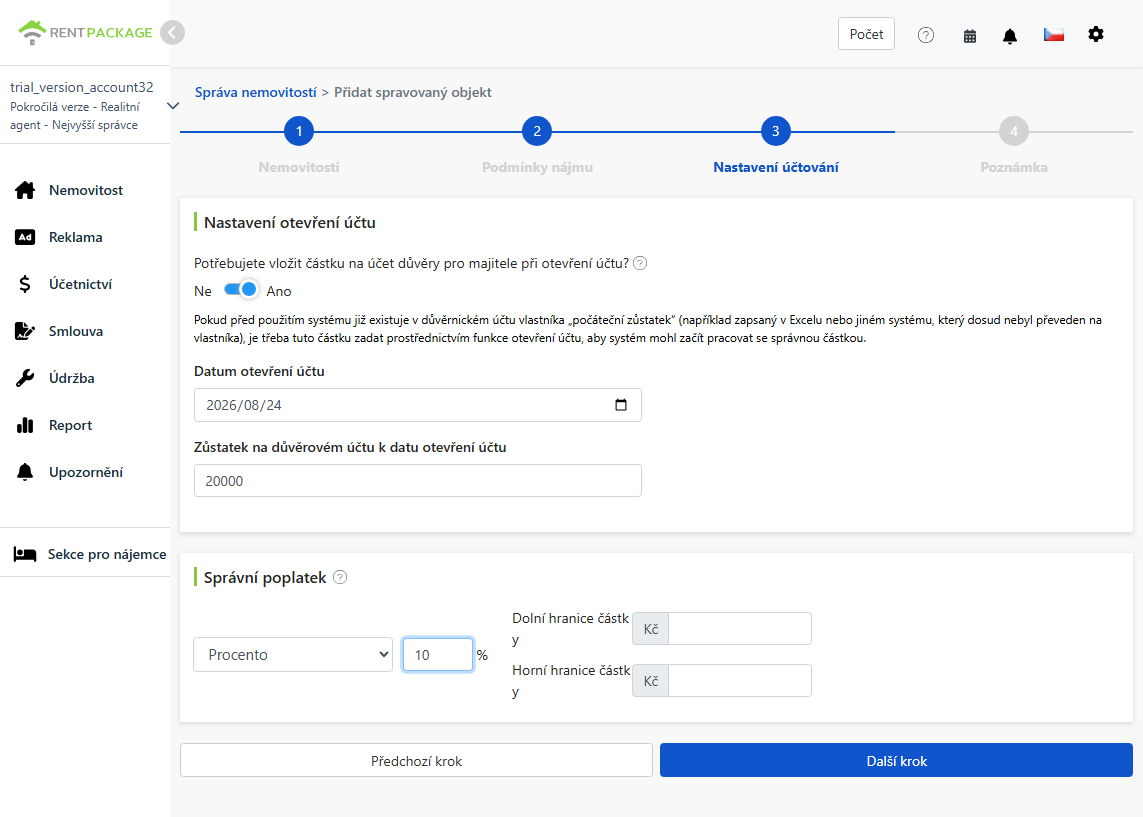Click the Počet button
This screenshot has height=817, width=1143.
[866, 34]
